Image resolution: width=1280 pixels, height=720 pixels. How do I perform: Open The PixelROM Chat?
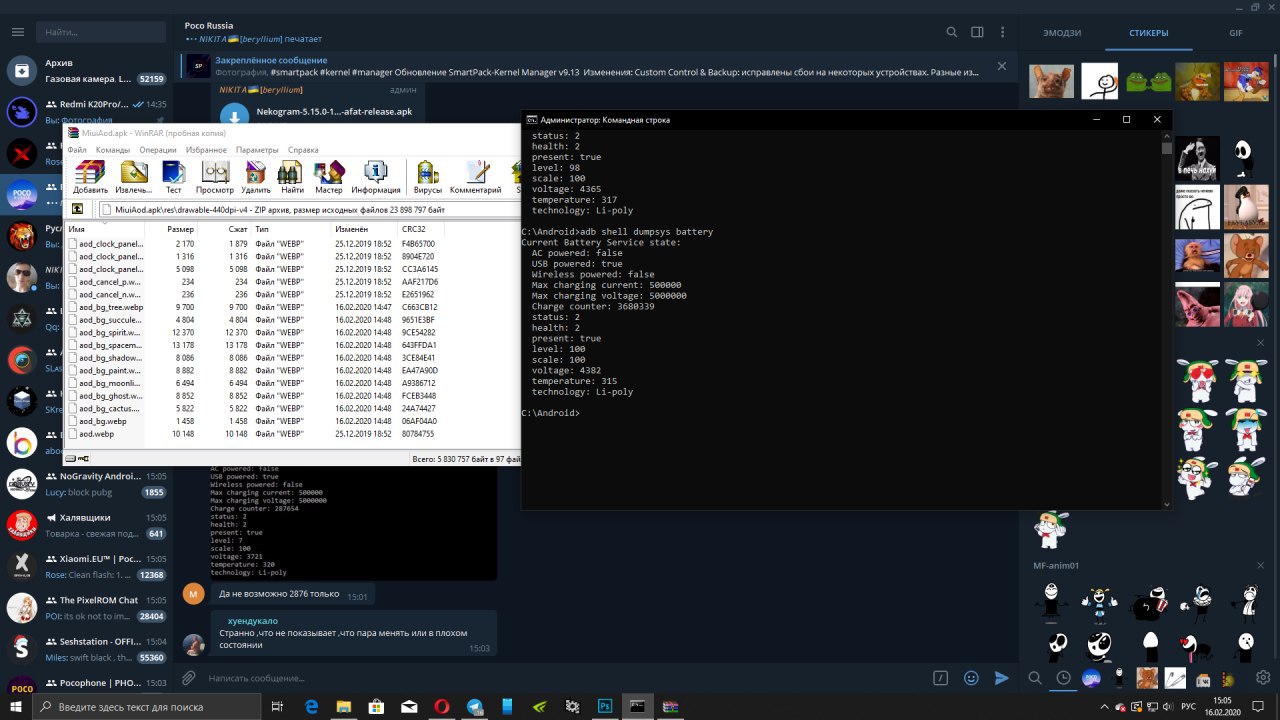coord(86,608)
